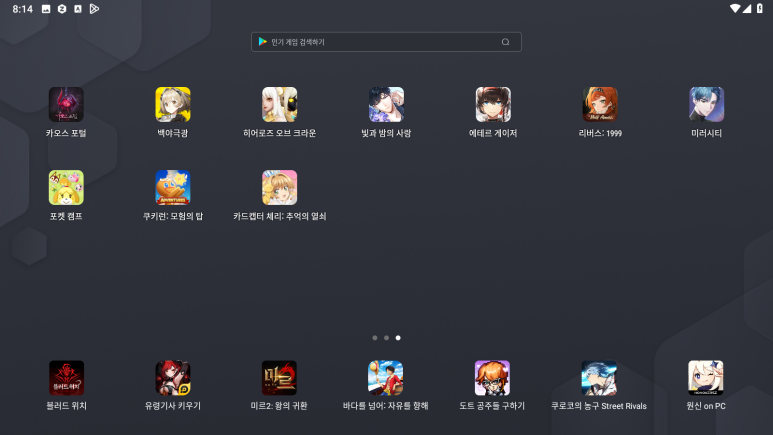The height and width of the screenshot is (435, 773).
Task: Tap the hexagon notification icon in status bar
Action: [x=62, y=9]
